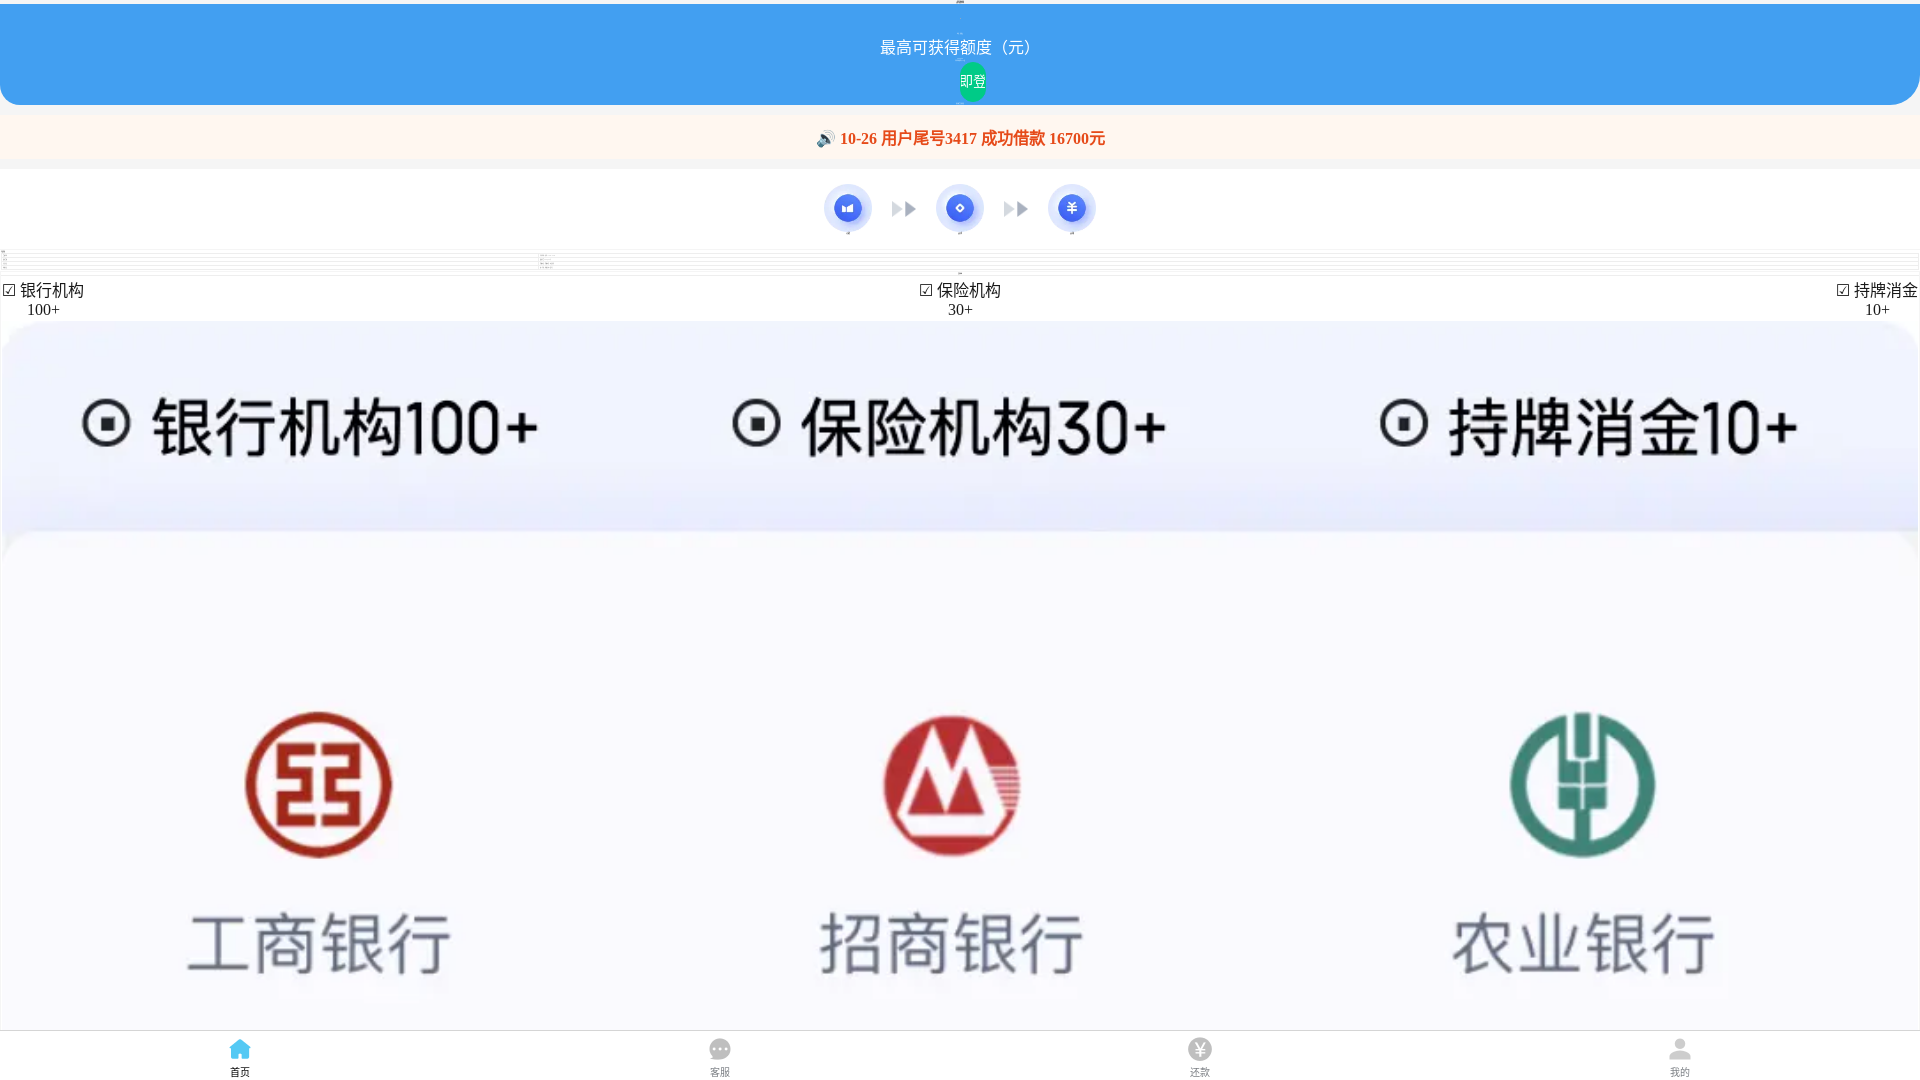
Task: Click the first step icon in the process flow
Action: [848, 208]
